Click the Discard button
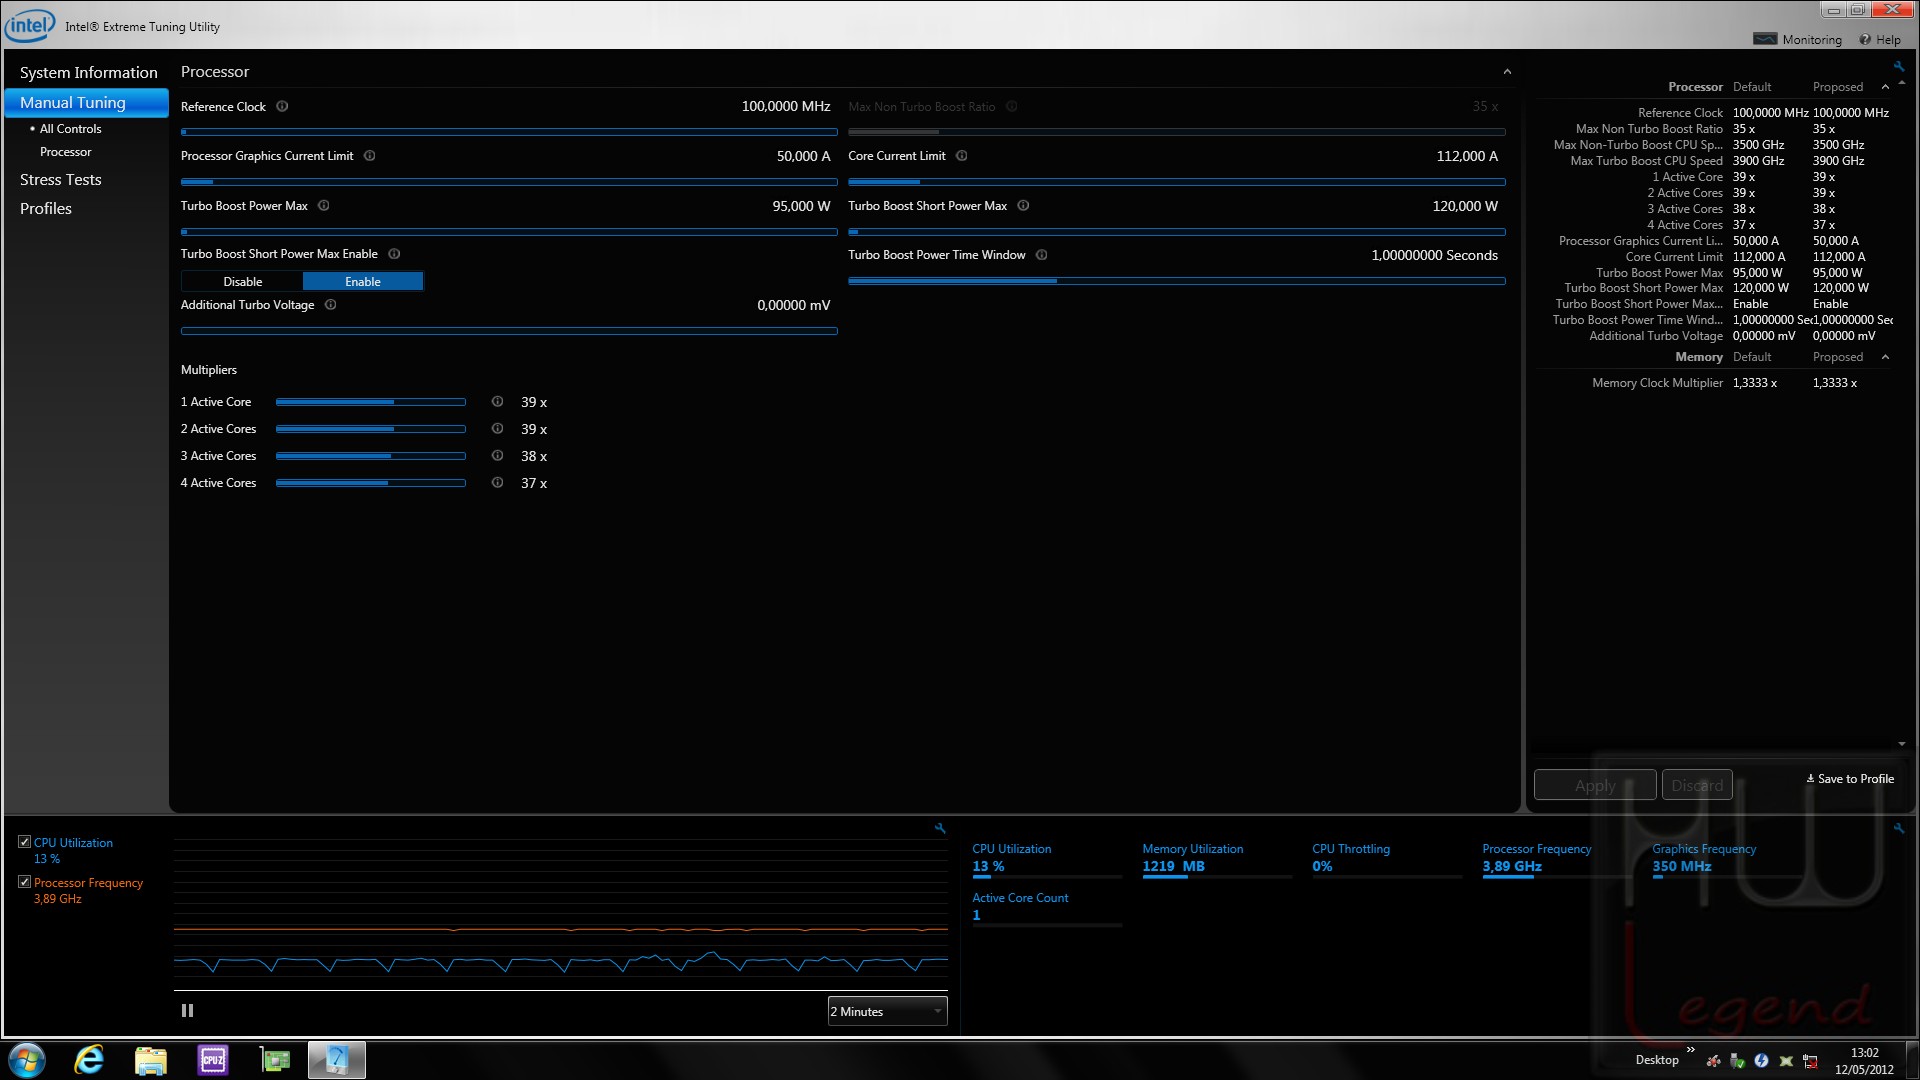The height and width of the screenshot is (1080, 1920). 1697,785
